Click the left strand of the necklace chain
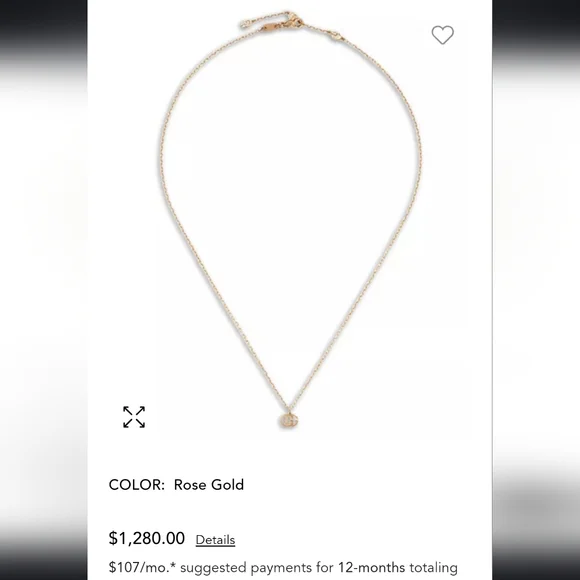Screen dimensions: 580x580 173,207
